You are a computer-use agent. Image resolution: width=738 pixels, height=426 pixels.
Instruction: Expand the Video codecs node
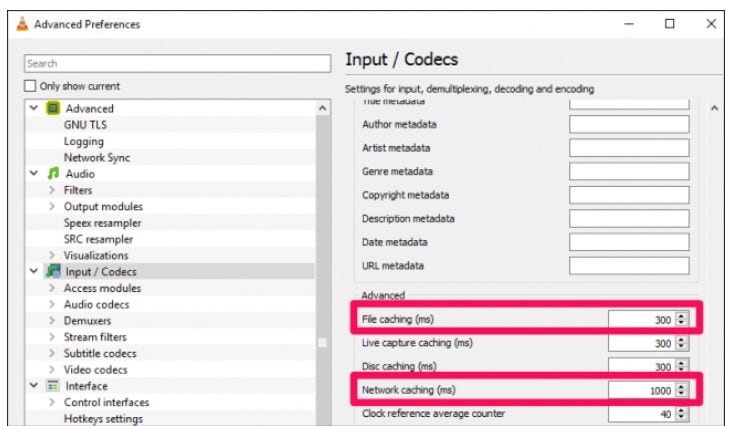point(52,370)
